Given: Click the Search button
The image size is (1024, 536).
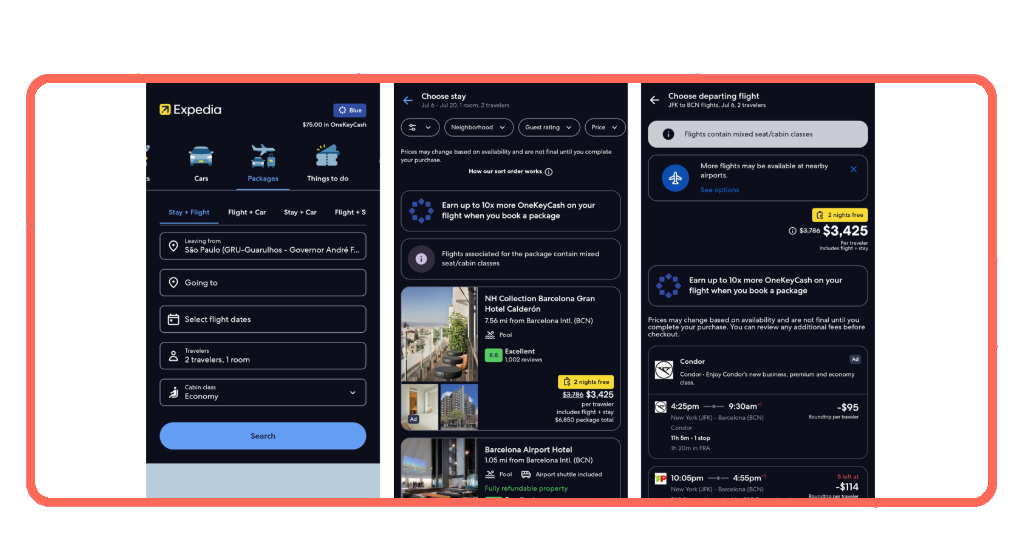Looking at the screenshot, I should tap(263, 435).
